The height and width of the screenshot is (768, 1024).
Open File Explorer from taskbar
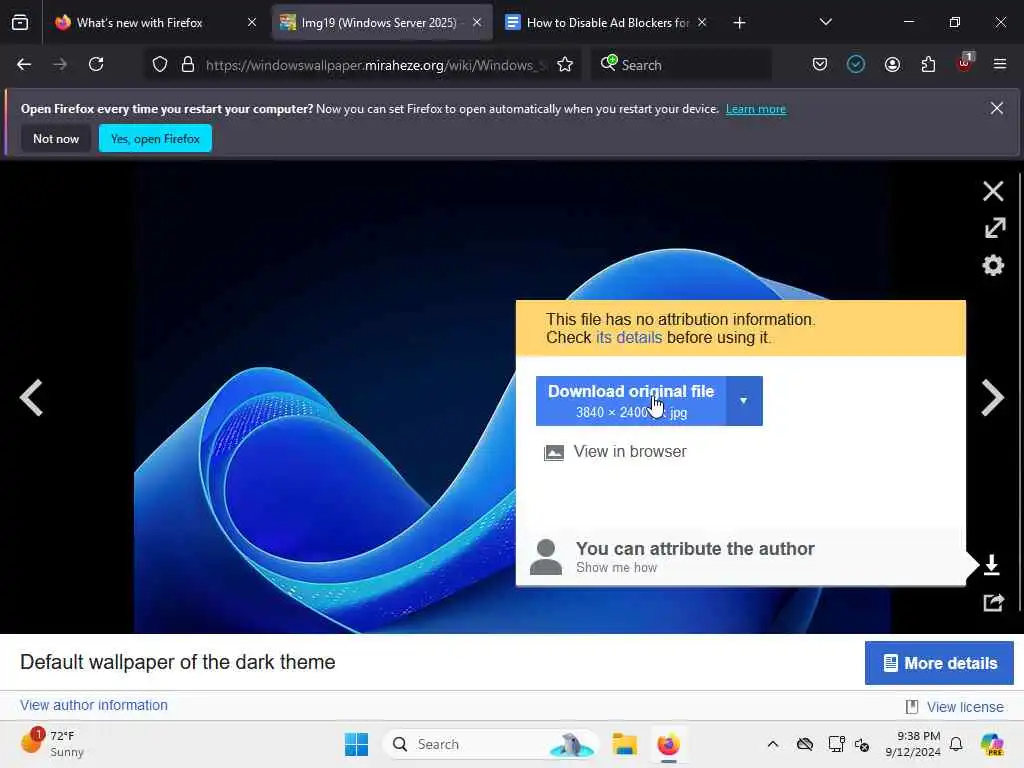(x=624, y=744)
